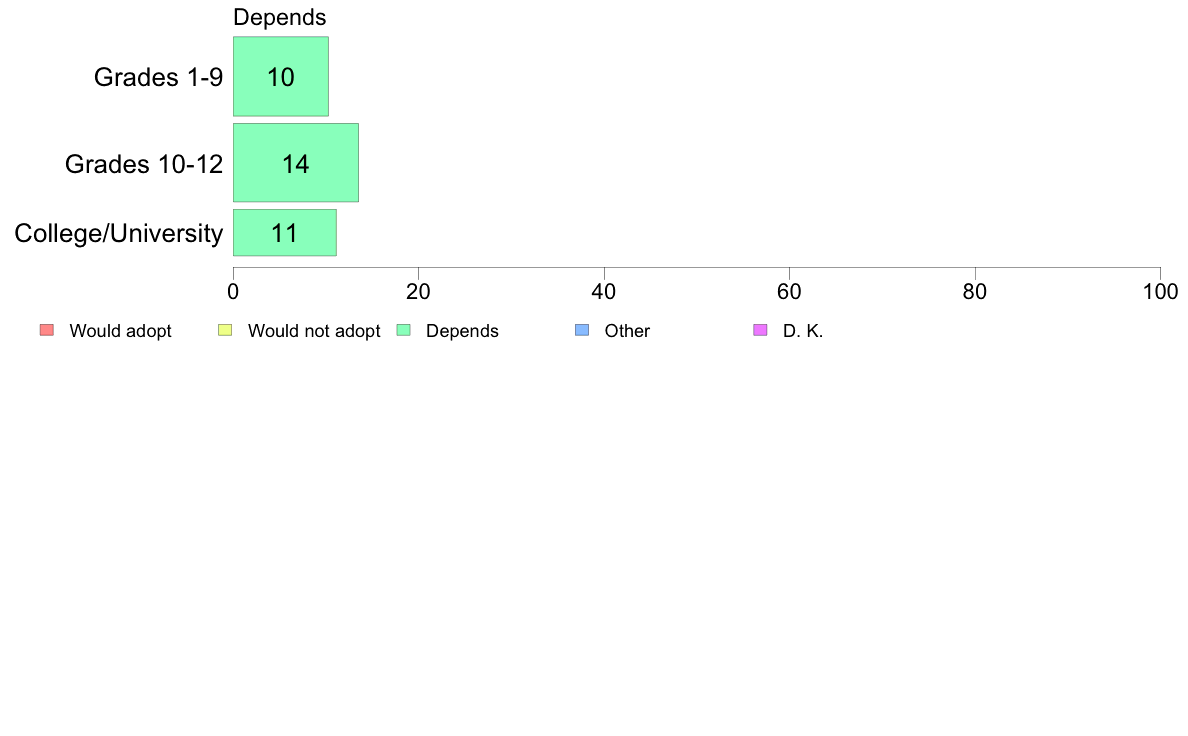
Task: Click the Grades 10-12 axis label
Action: pyautogui.click(x=144, y=164)
